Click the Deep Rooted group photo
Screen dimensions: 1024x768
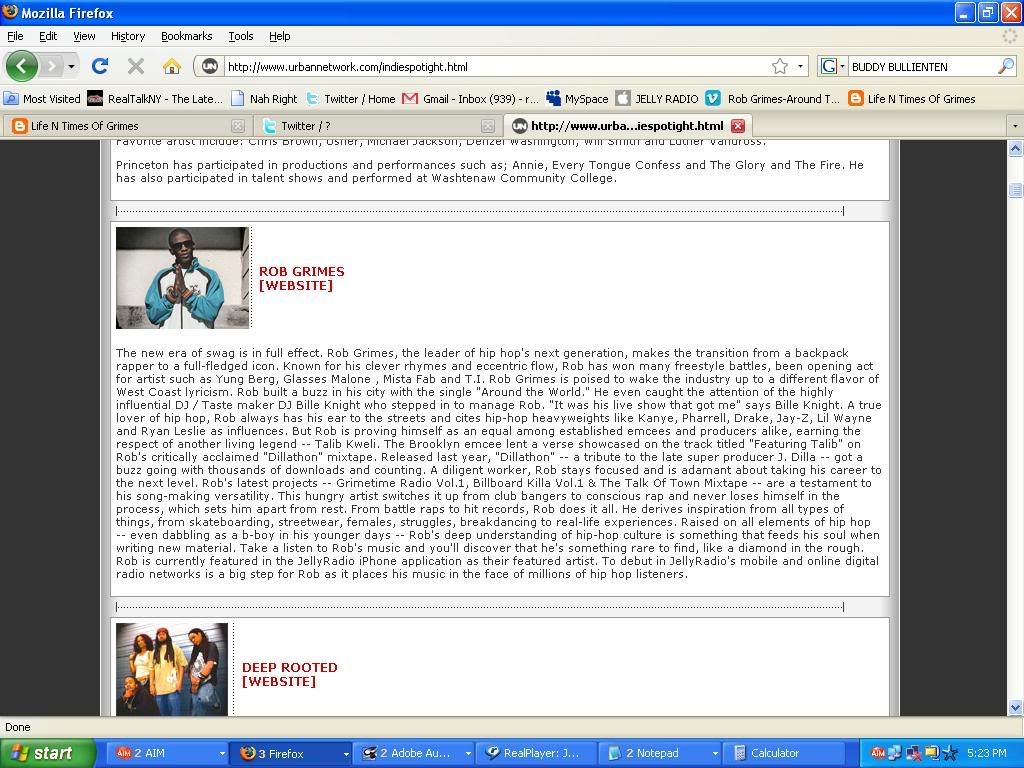(172, 669)
